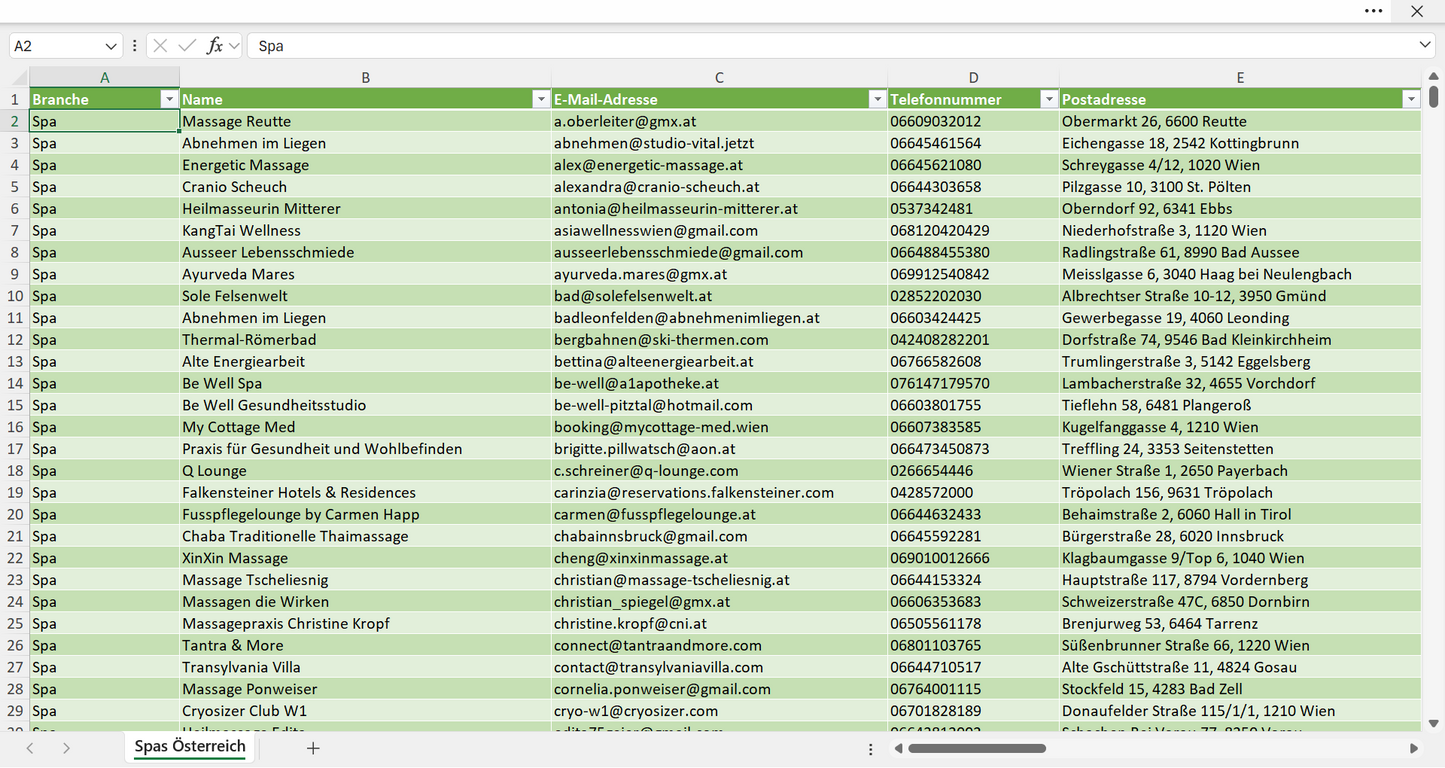Select email brigitte.pillwatsch@aon.at
Viewport: 1445px width, 768px height.
click(719, 449)
